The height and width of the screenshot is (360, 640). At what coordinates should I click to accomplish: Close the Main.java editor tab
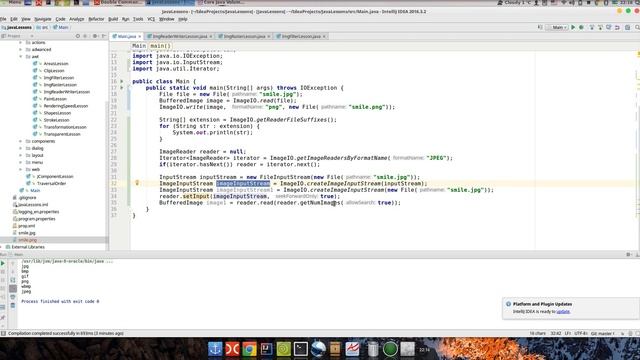pyautogui.click(x=140, y=36)
